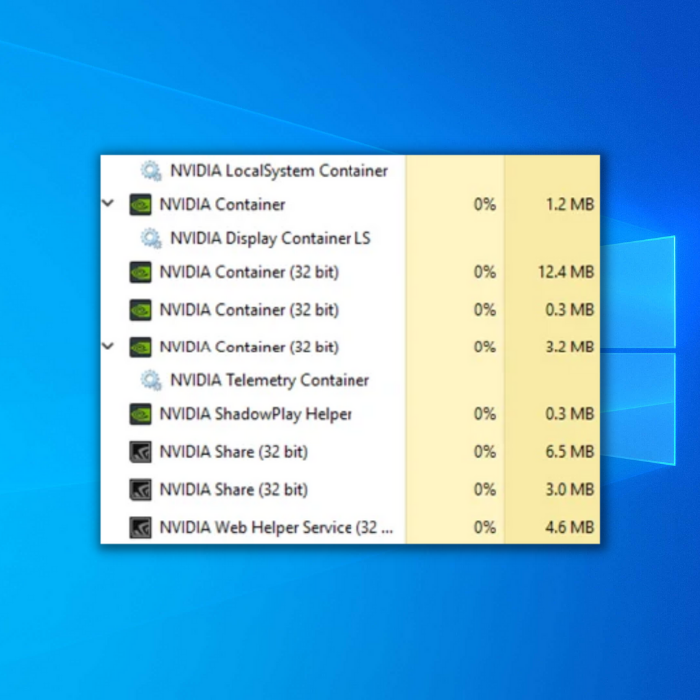The width and height of the screenshot is (700, 700).
Task: Click the green NVIDIA icon of the 1.2 MB NVIDIA Container
Action: [140, 204]
